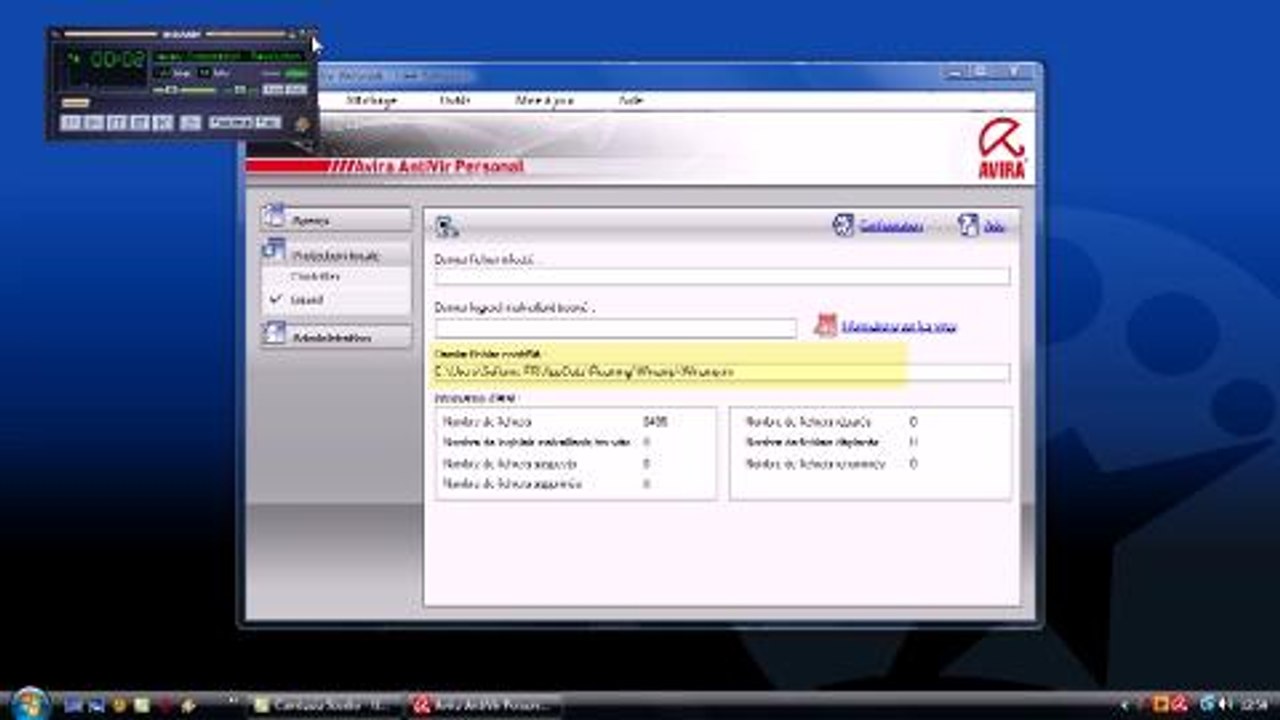Click the Avira AntiVir taskbar button

tap(485, 705)
